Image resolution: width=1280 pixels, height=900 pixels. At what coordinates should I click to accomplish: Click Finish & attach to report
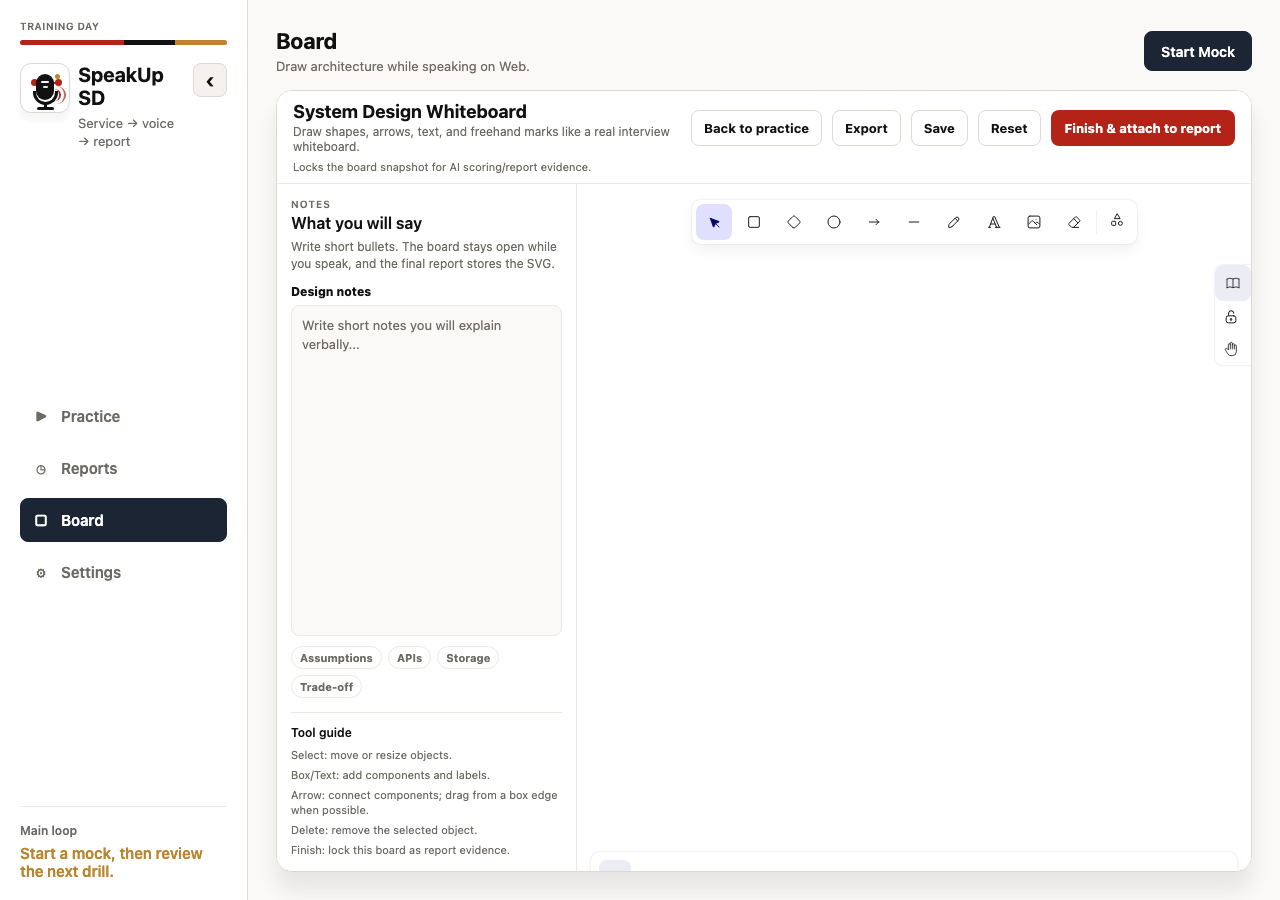1143,128
